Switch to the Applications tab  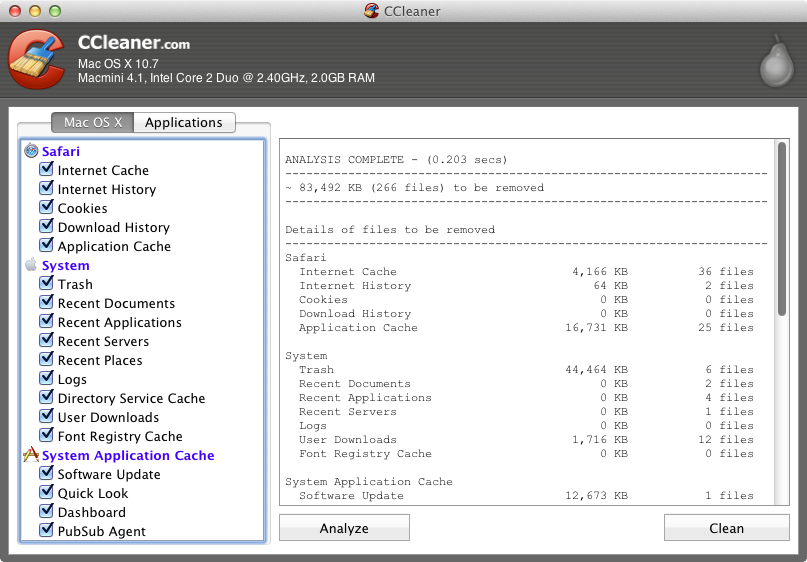tap(184, 123)
